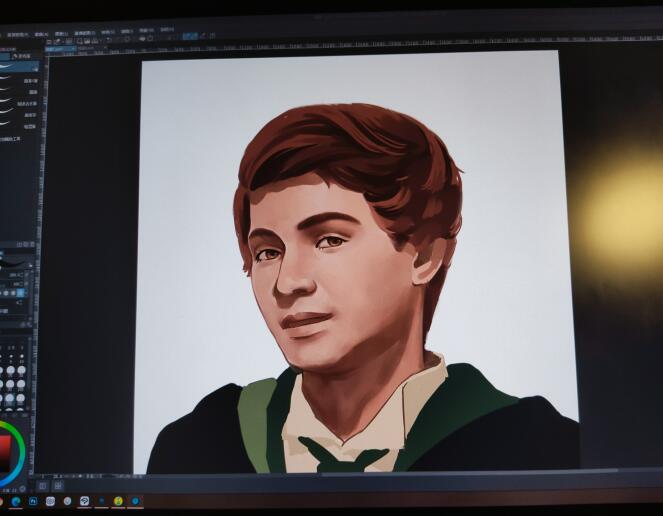The height and width of the screenshot is (516, 663).
Task: Click the small round icon below the color wheel
Action: click(x=22, y=489)
